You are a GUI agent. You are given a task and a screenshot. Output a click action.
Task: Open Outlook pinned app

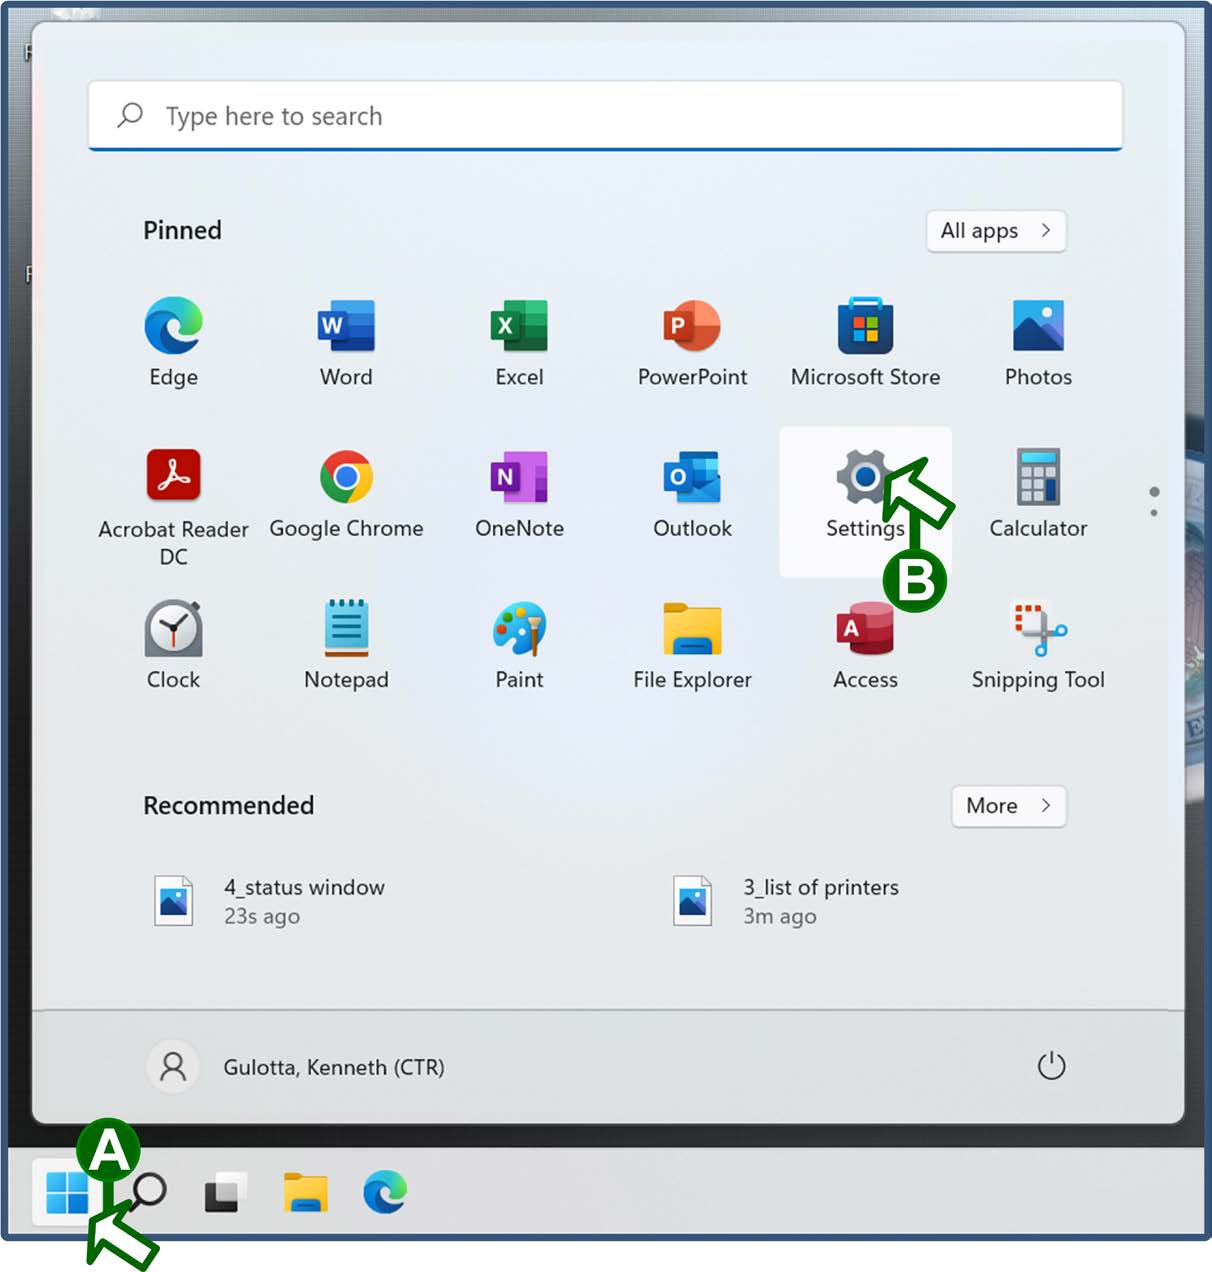click(x=692, y=494)
